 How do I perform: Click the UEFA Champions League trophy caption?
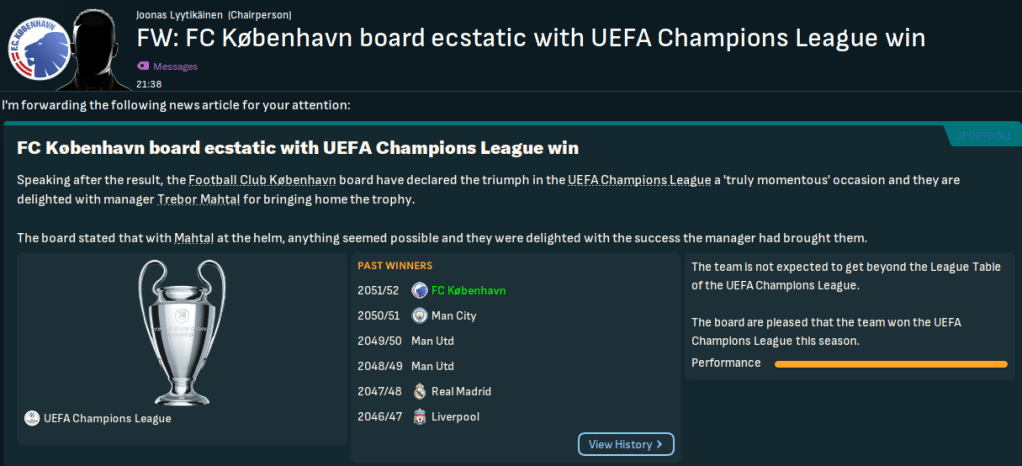click(x=108, y=419)
